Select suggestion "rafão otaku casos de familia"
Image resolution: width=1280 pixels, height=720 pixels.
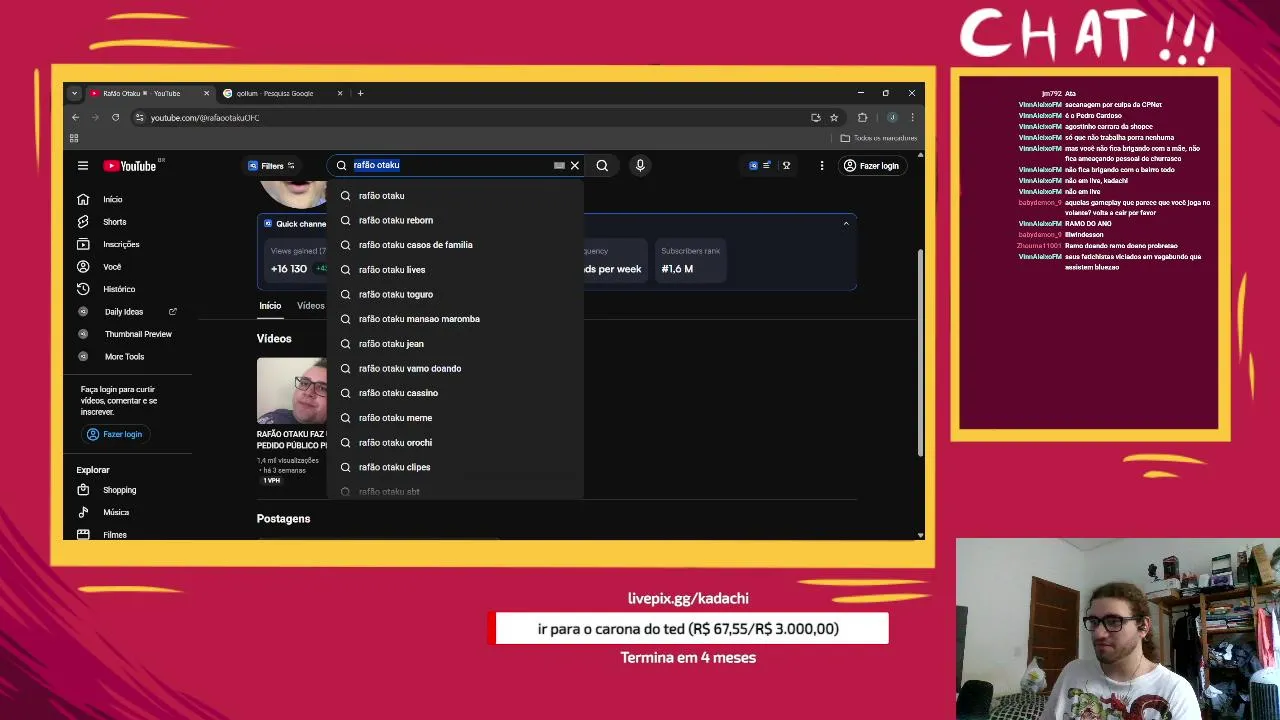(455, 245)
